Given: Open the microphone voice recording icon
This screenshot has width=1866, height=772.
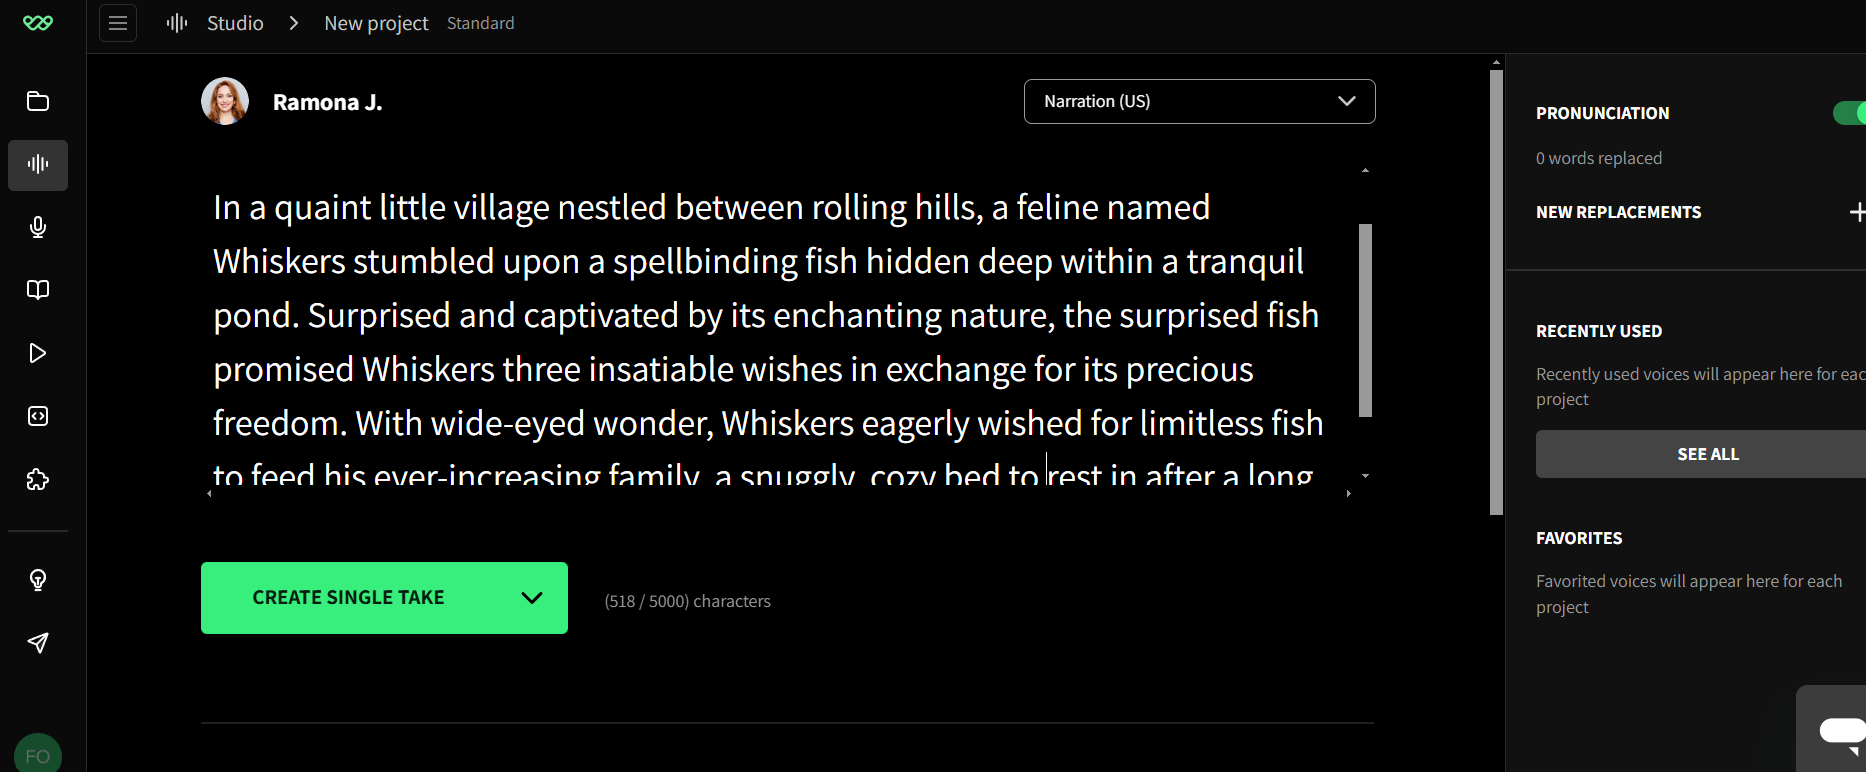Looking at the screenshot, I should point(38,228).
